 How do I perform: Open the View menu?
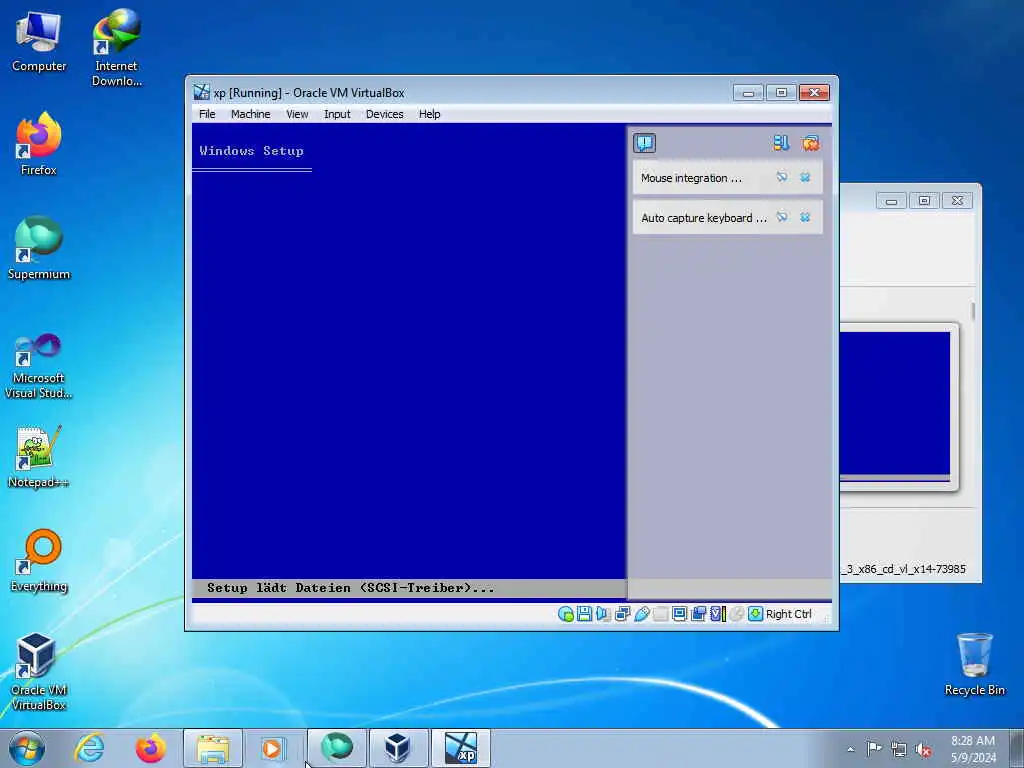[x=296, y=114]
